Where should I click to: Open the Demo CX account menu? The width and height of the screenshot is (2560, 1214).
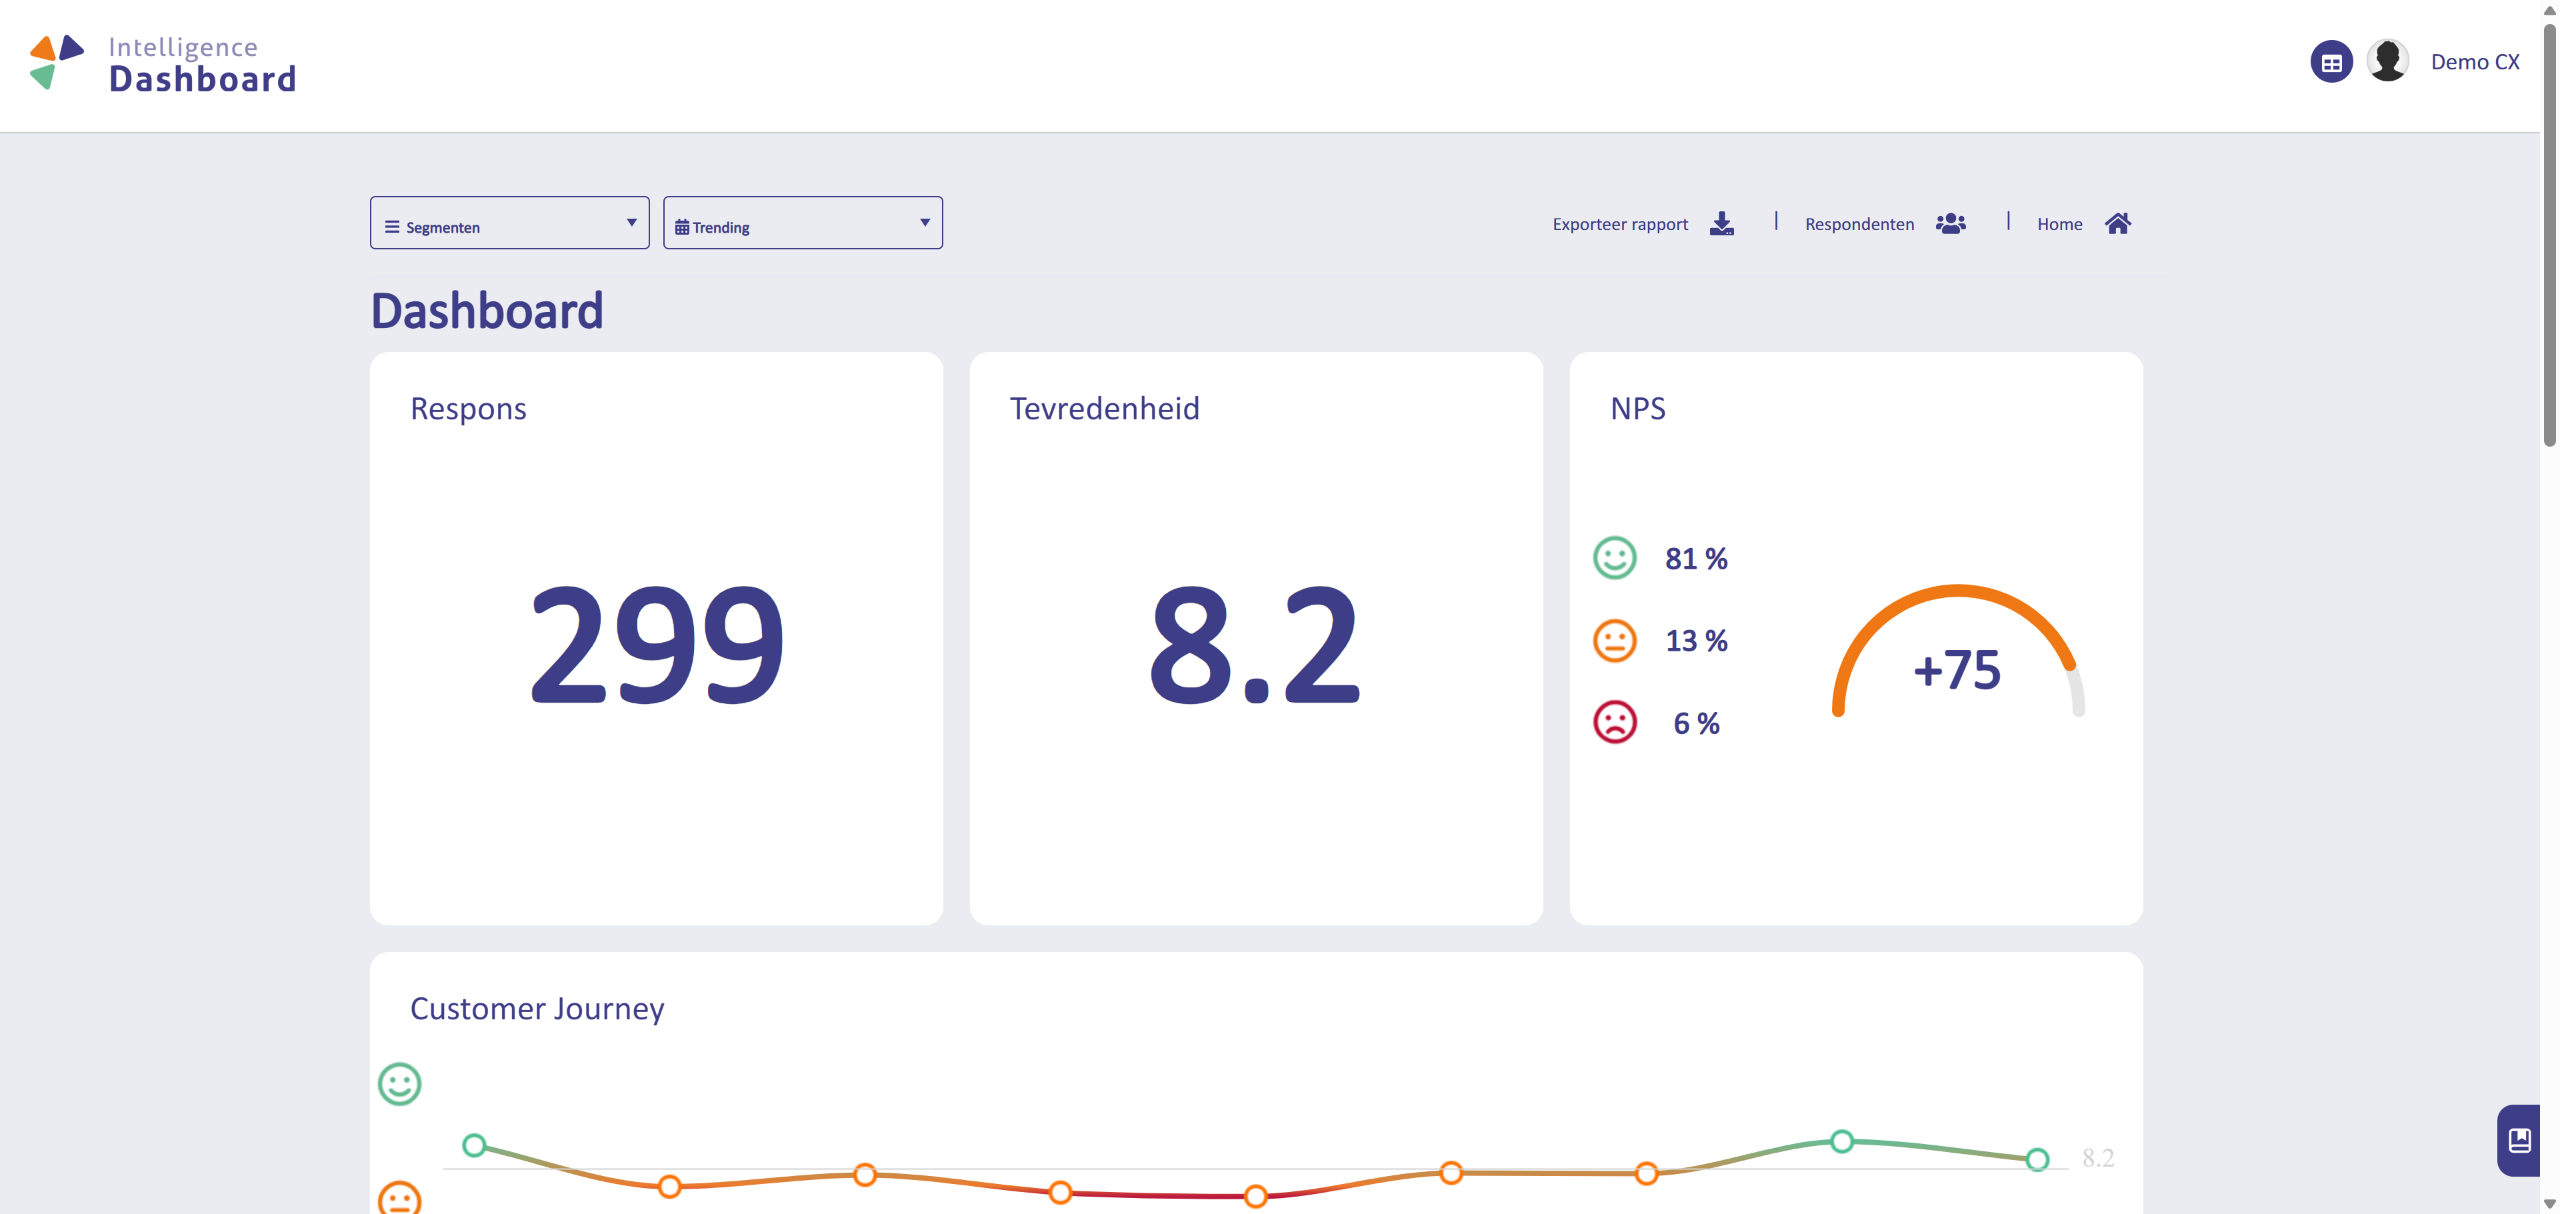click(2475, 62)
